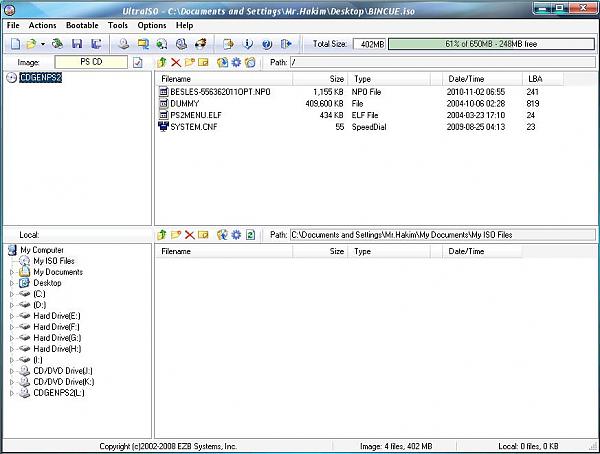Click the 61% of 650MB capacity bar
Viewport: 600px width, 454px height.
(491, 44)
